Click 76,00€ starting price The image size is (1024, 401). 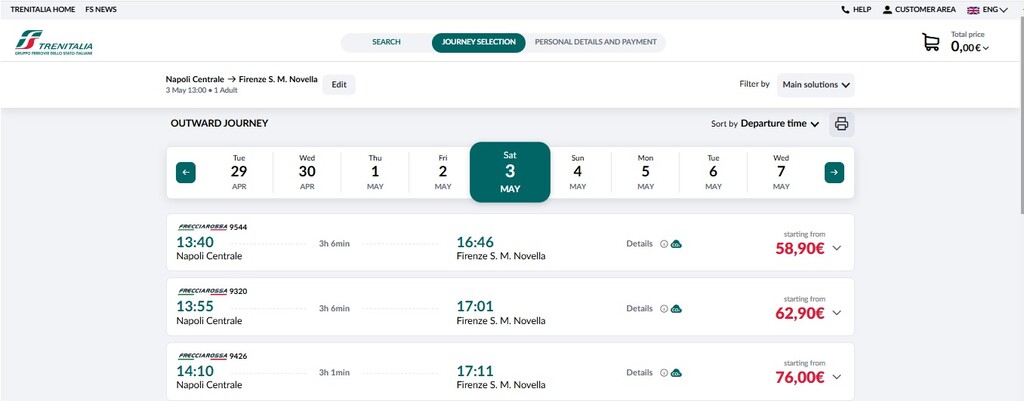800,377
